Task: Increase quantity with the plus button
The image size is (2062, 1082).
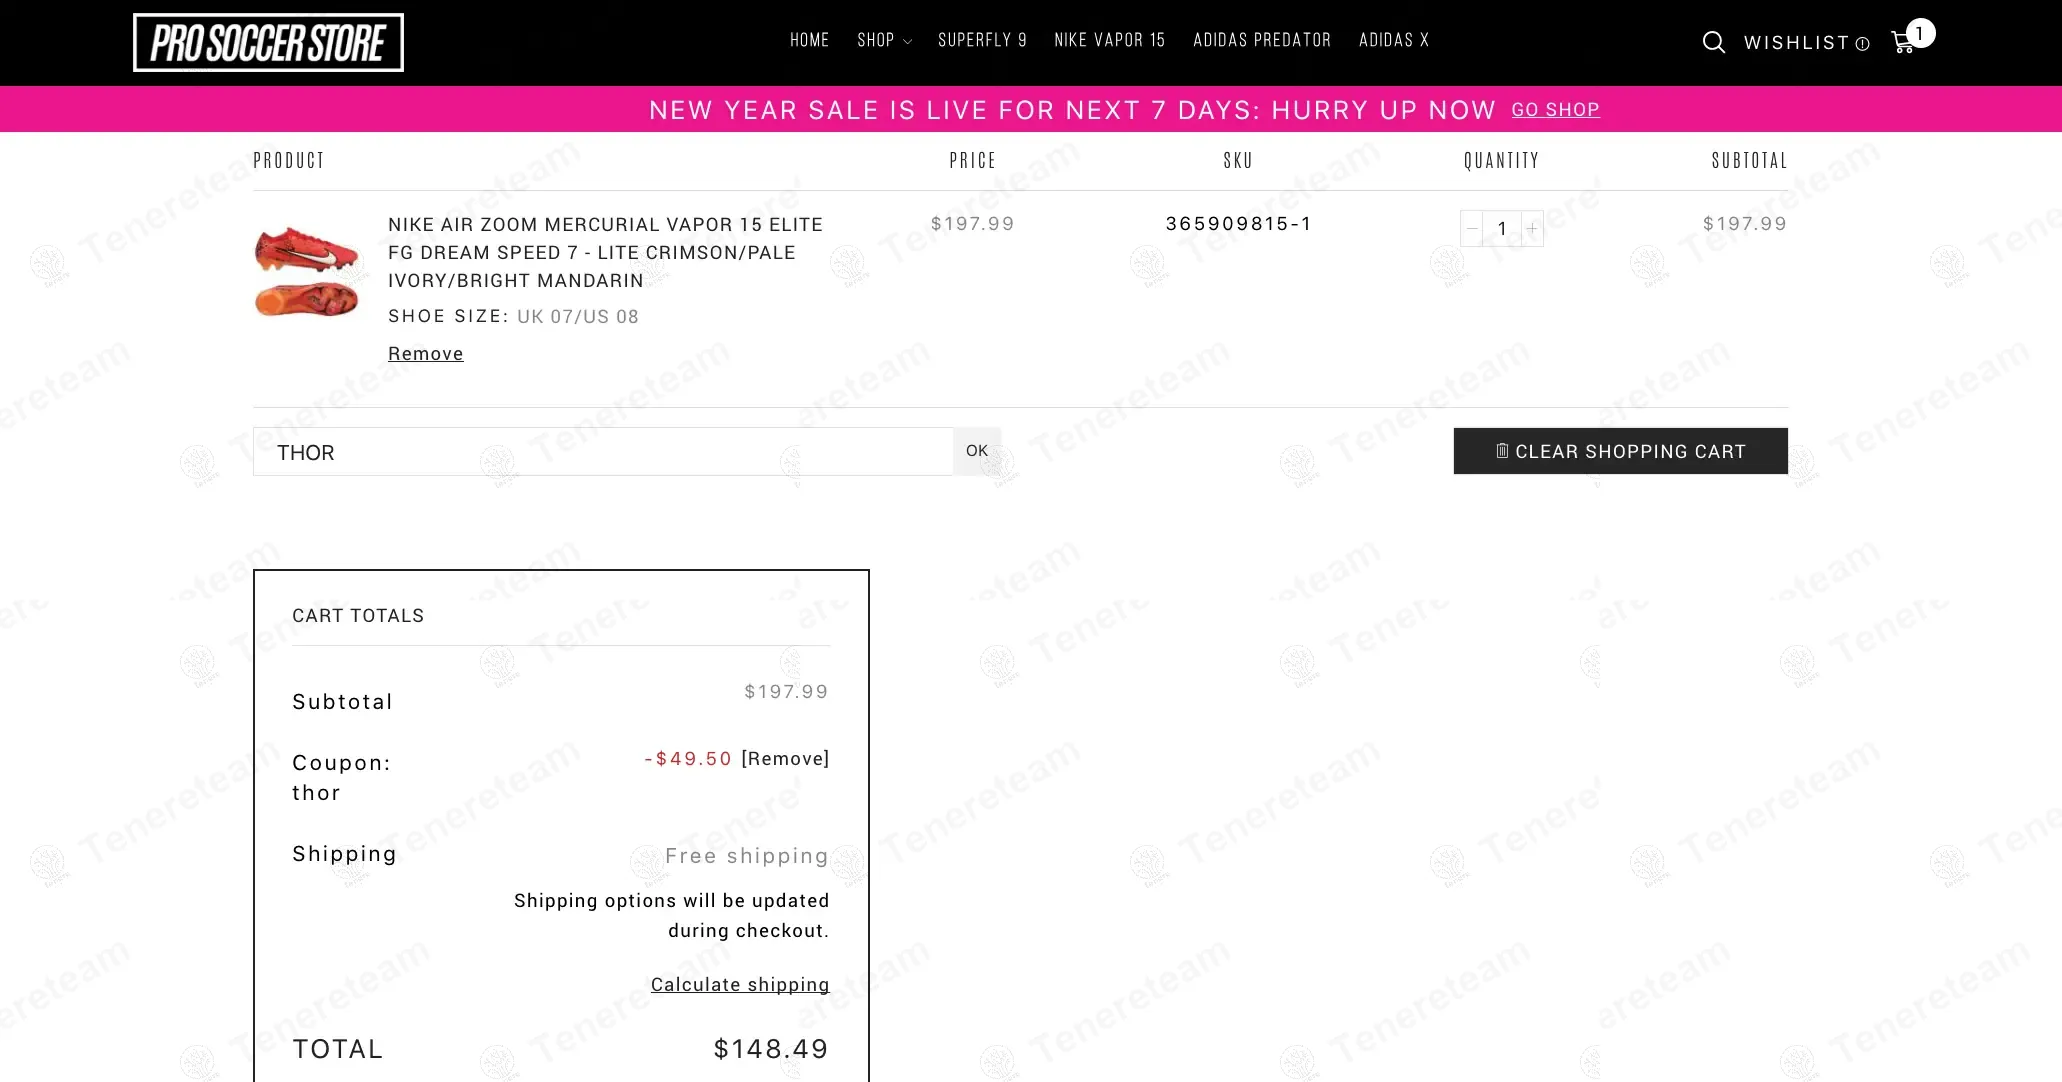Action: (1532, 229)
